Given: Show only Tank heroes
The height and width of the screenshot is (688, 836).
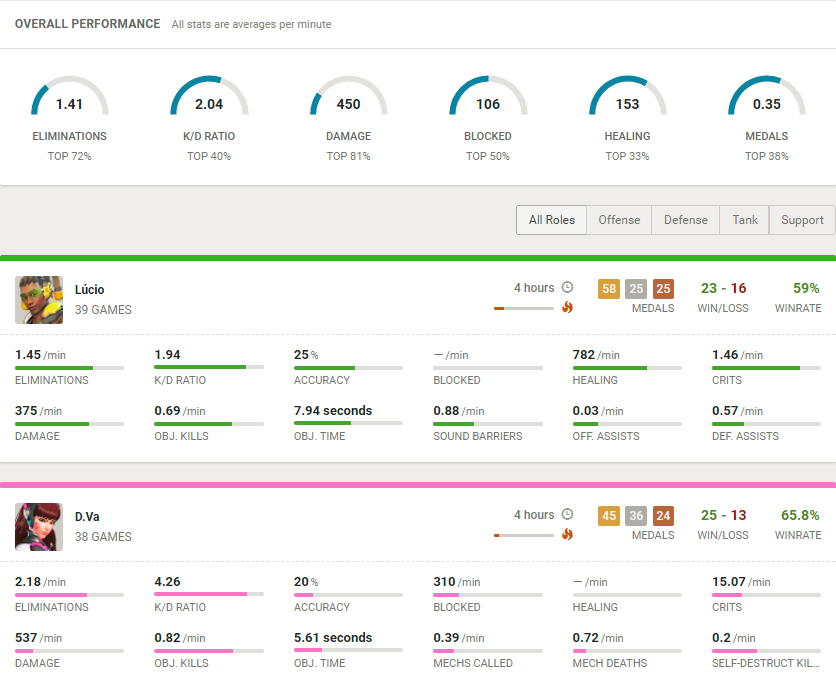Looking at the screenshot, I should point(744,220).
